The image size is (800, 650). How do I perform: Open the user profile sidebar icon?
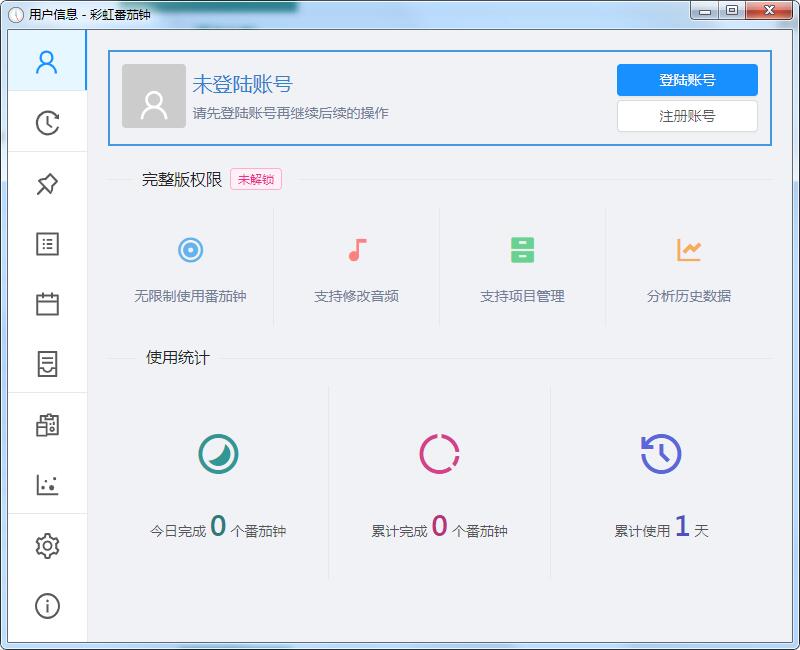47,62
